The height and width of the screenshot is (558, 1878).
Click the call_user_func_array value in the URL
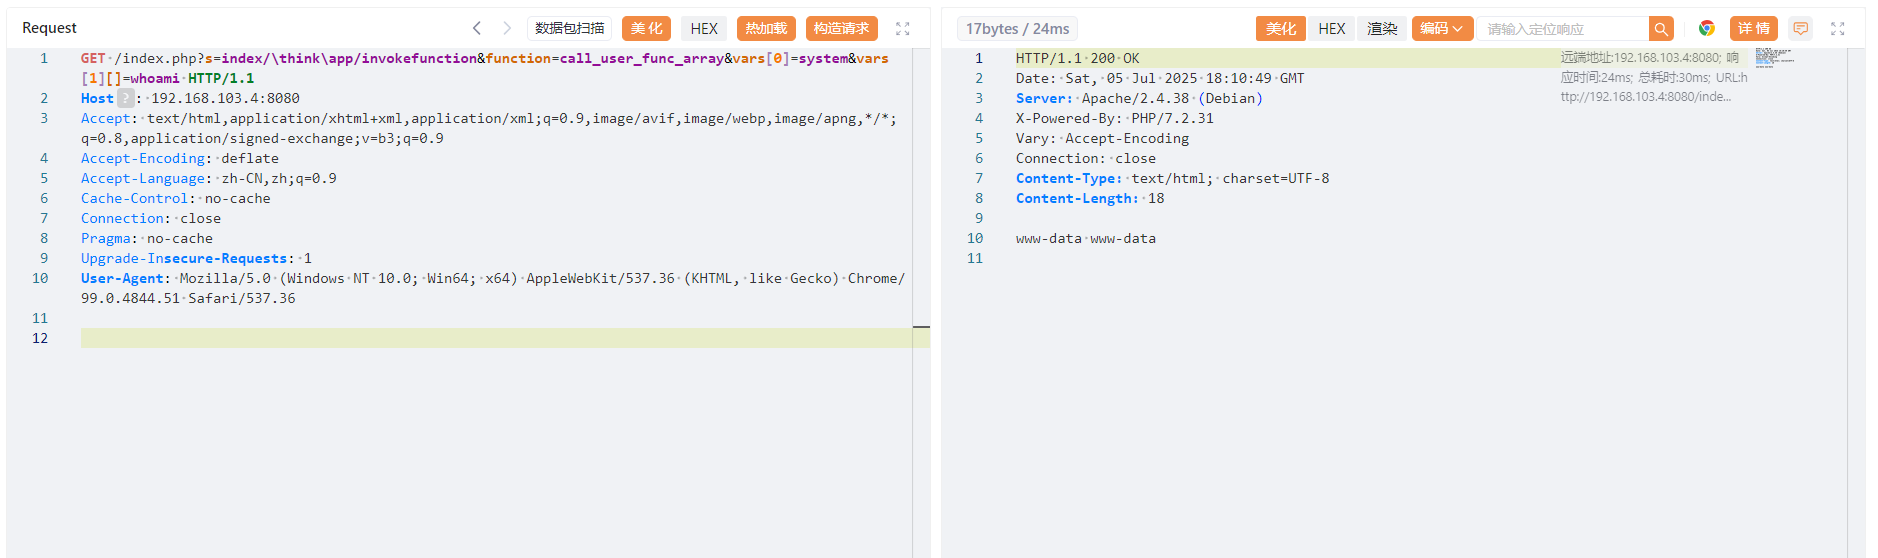[642, 58]
